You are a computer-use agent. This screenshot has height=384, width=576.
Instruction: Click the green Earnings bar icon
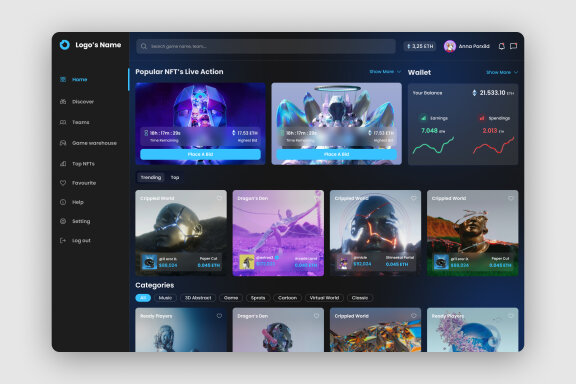pos(424,118)
